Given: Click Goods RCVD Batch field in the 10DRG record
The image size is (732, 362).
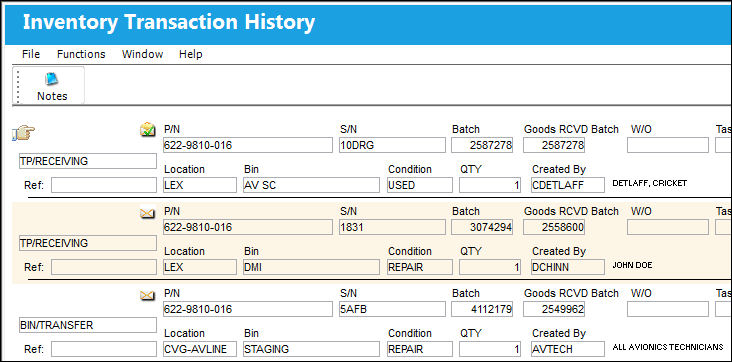Looking at the screenshot, I should (x=554, y=145).
